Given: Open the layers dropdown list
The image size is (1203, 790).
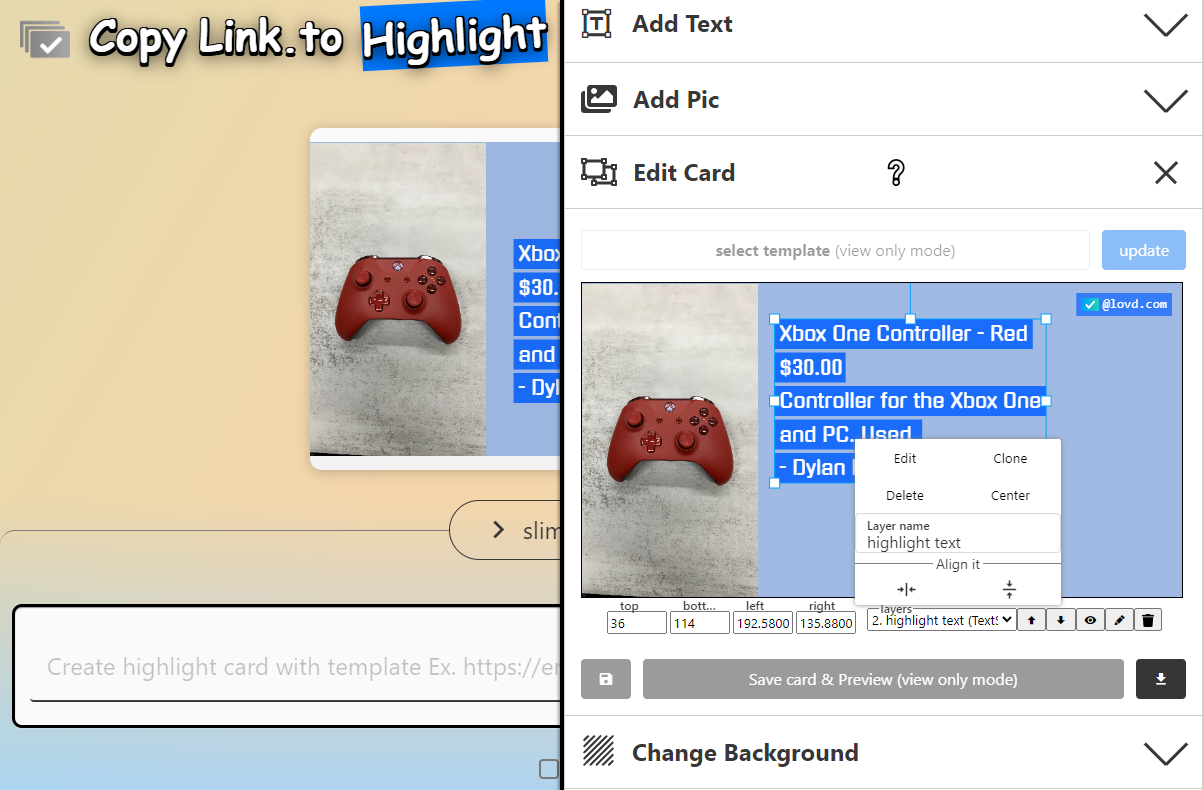Looking at the screenshot, I should click(x=941, y=620).
